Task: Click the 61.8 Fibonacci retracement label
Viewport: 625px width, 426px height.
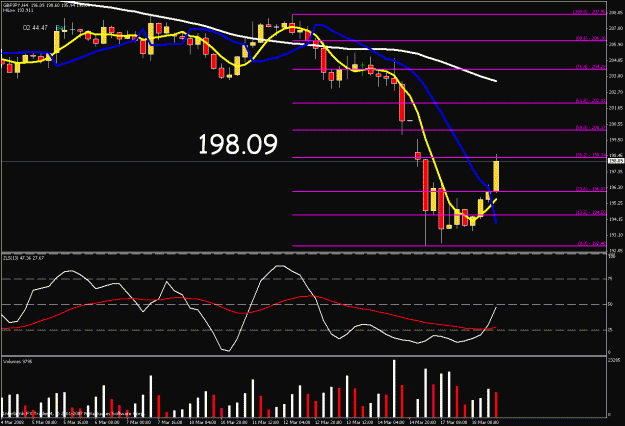Action: click(x=591, y=101)
